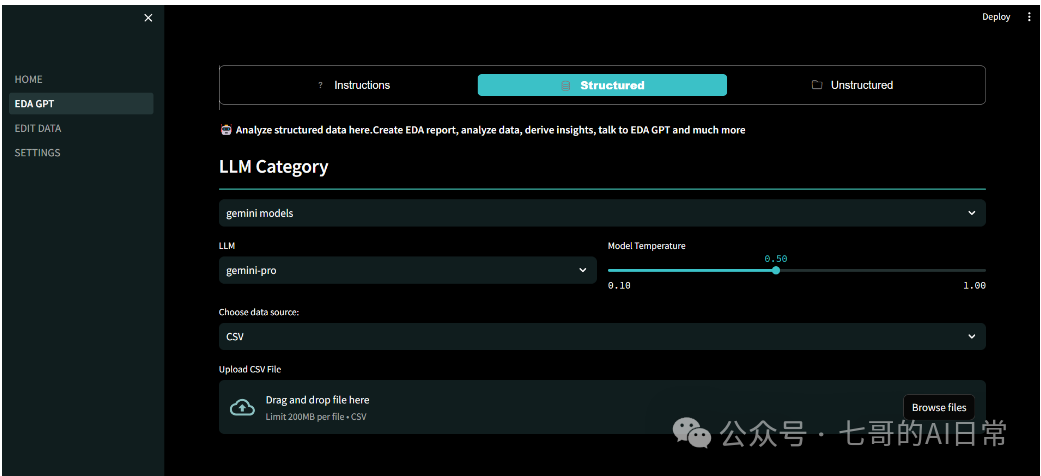
Task: Click the Browse files button
Action: click(x=939, y=408)
